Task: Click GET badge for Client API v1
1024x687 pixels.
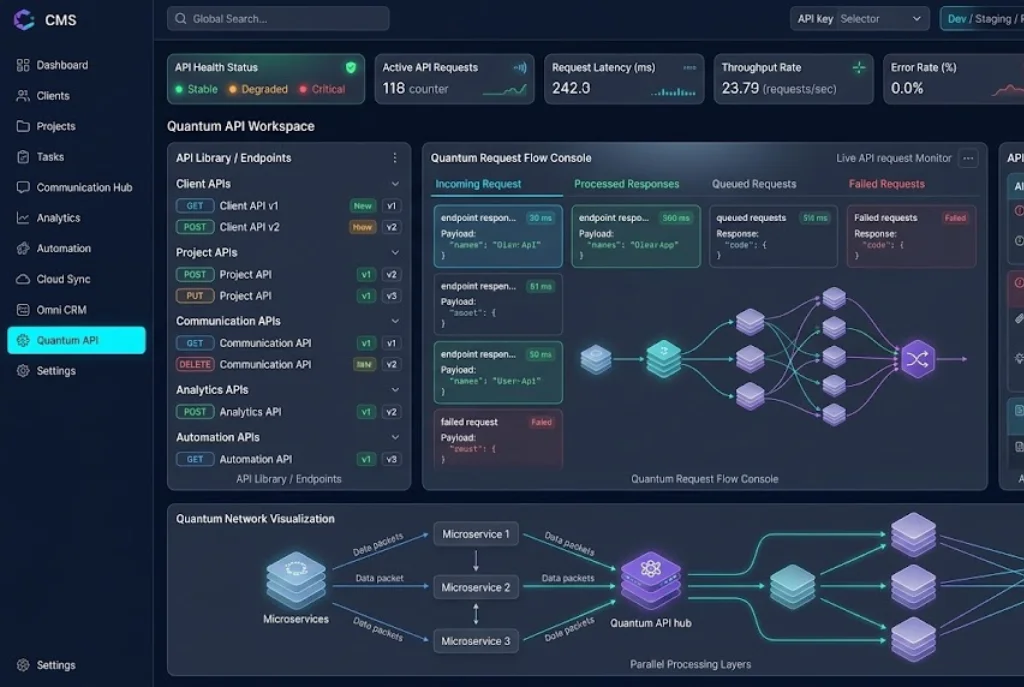Action: click(195, 206)
